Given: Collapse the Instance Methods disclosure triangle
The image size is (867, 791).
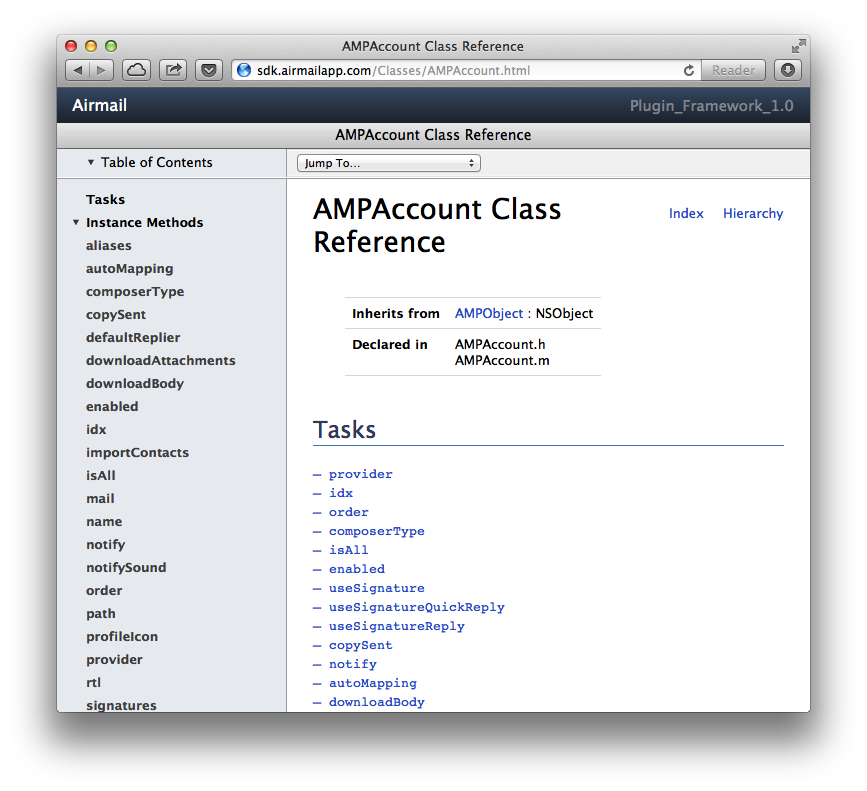Looking at the screenshot, I should tap(76, 222).
